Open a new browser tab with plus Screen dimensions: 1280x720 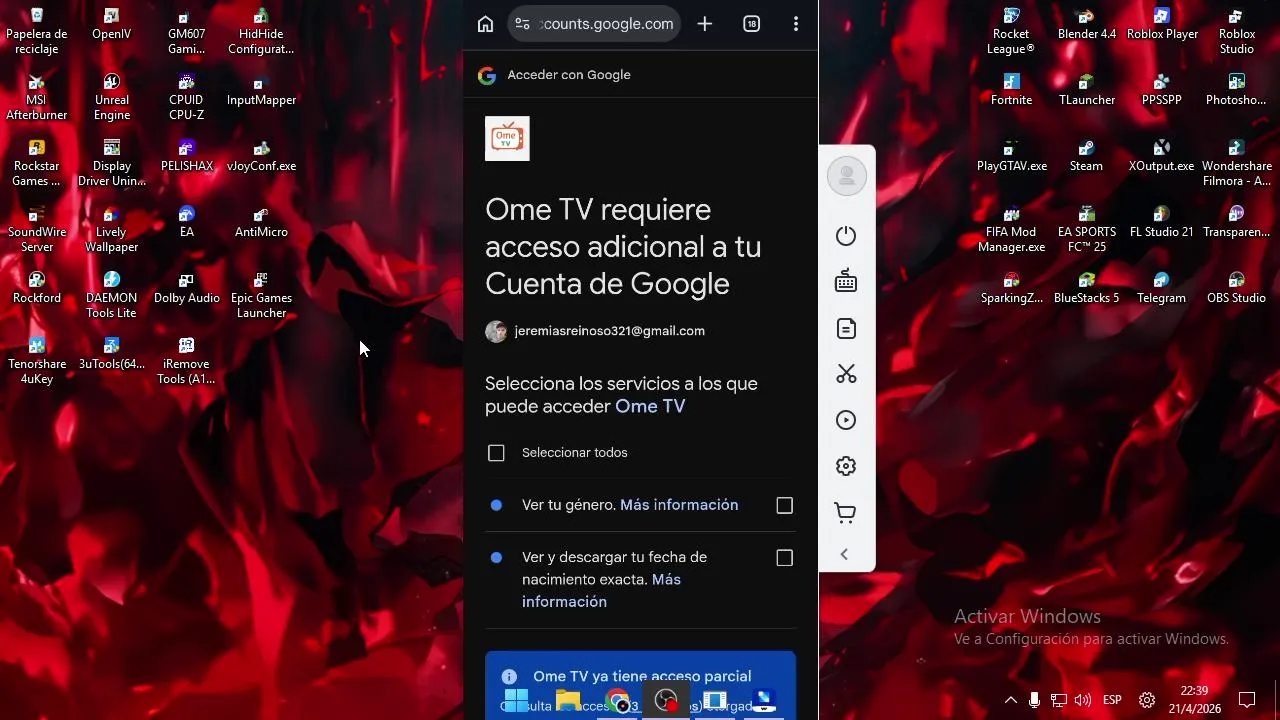click(705, 24)
